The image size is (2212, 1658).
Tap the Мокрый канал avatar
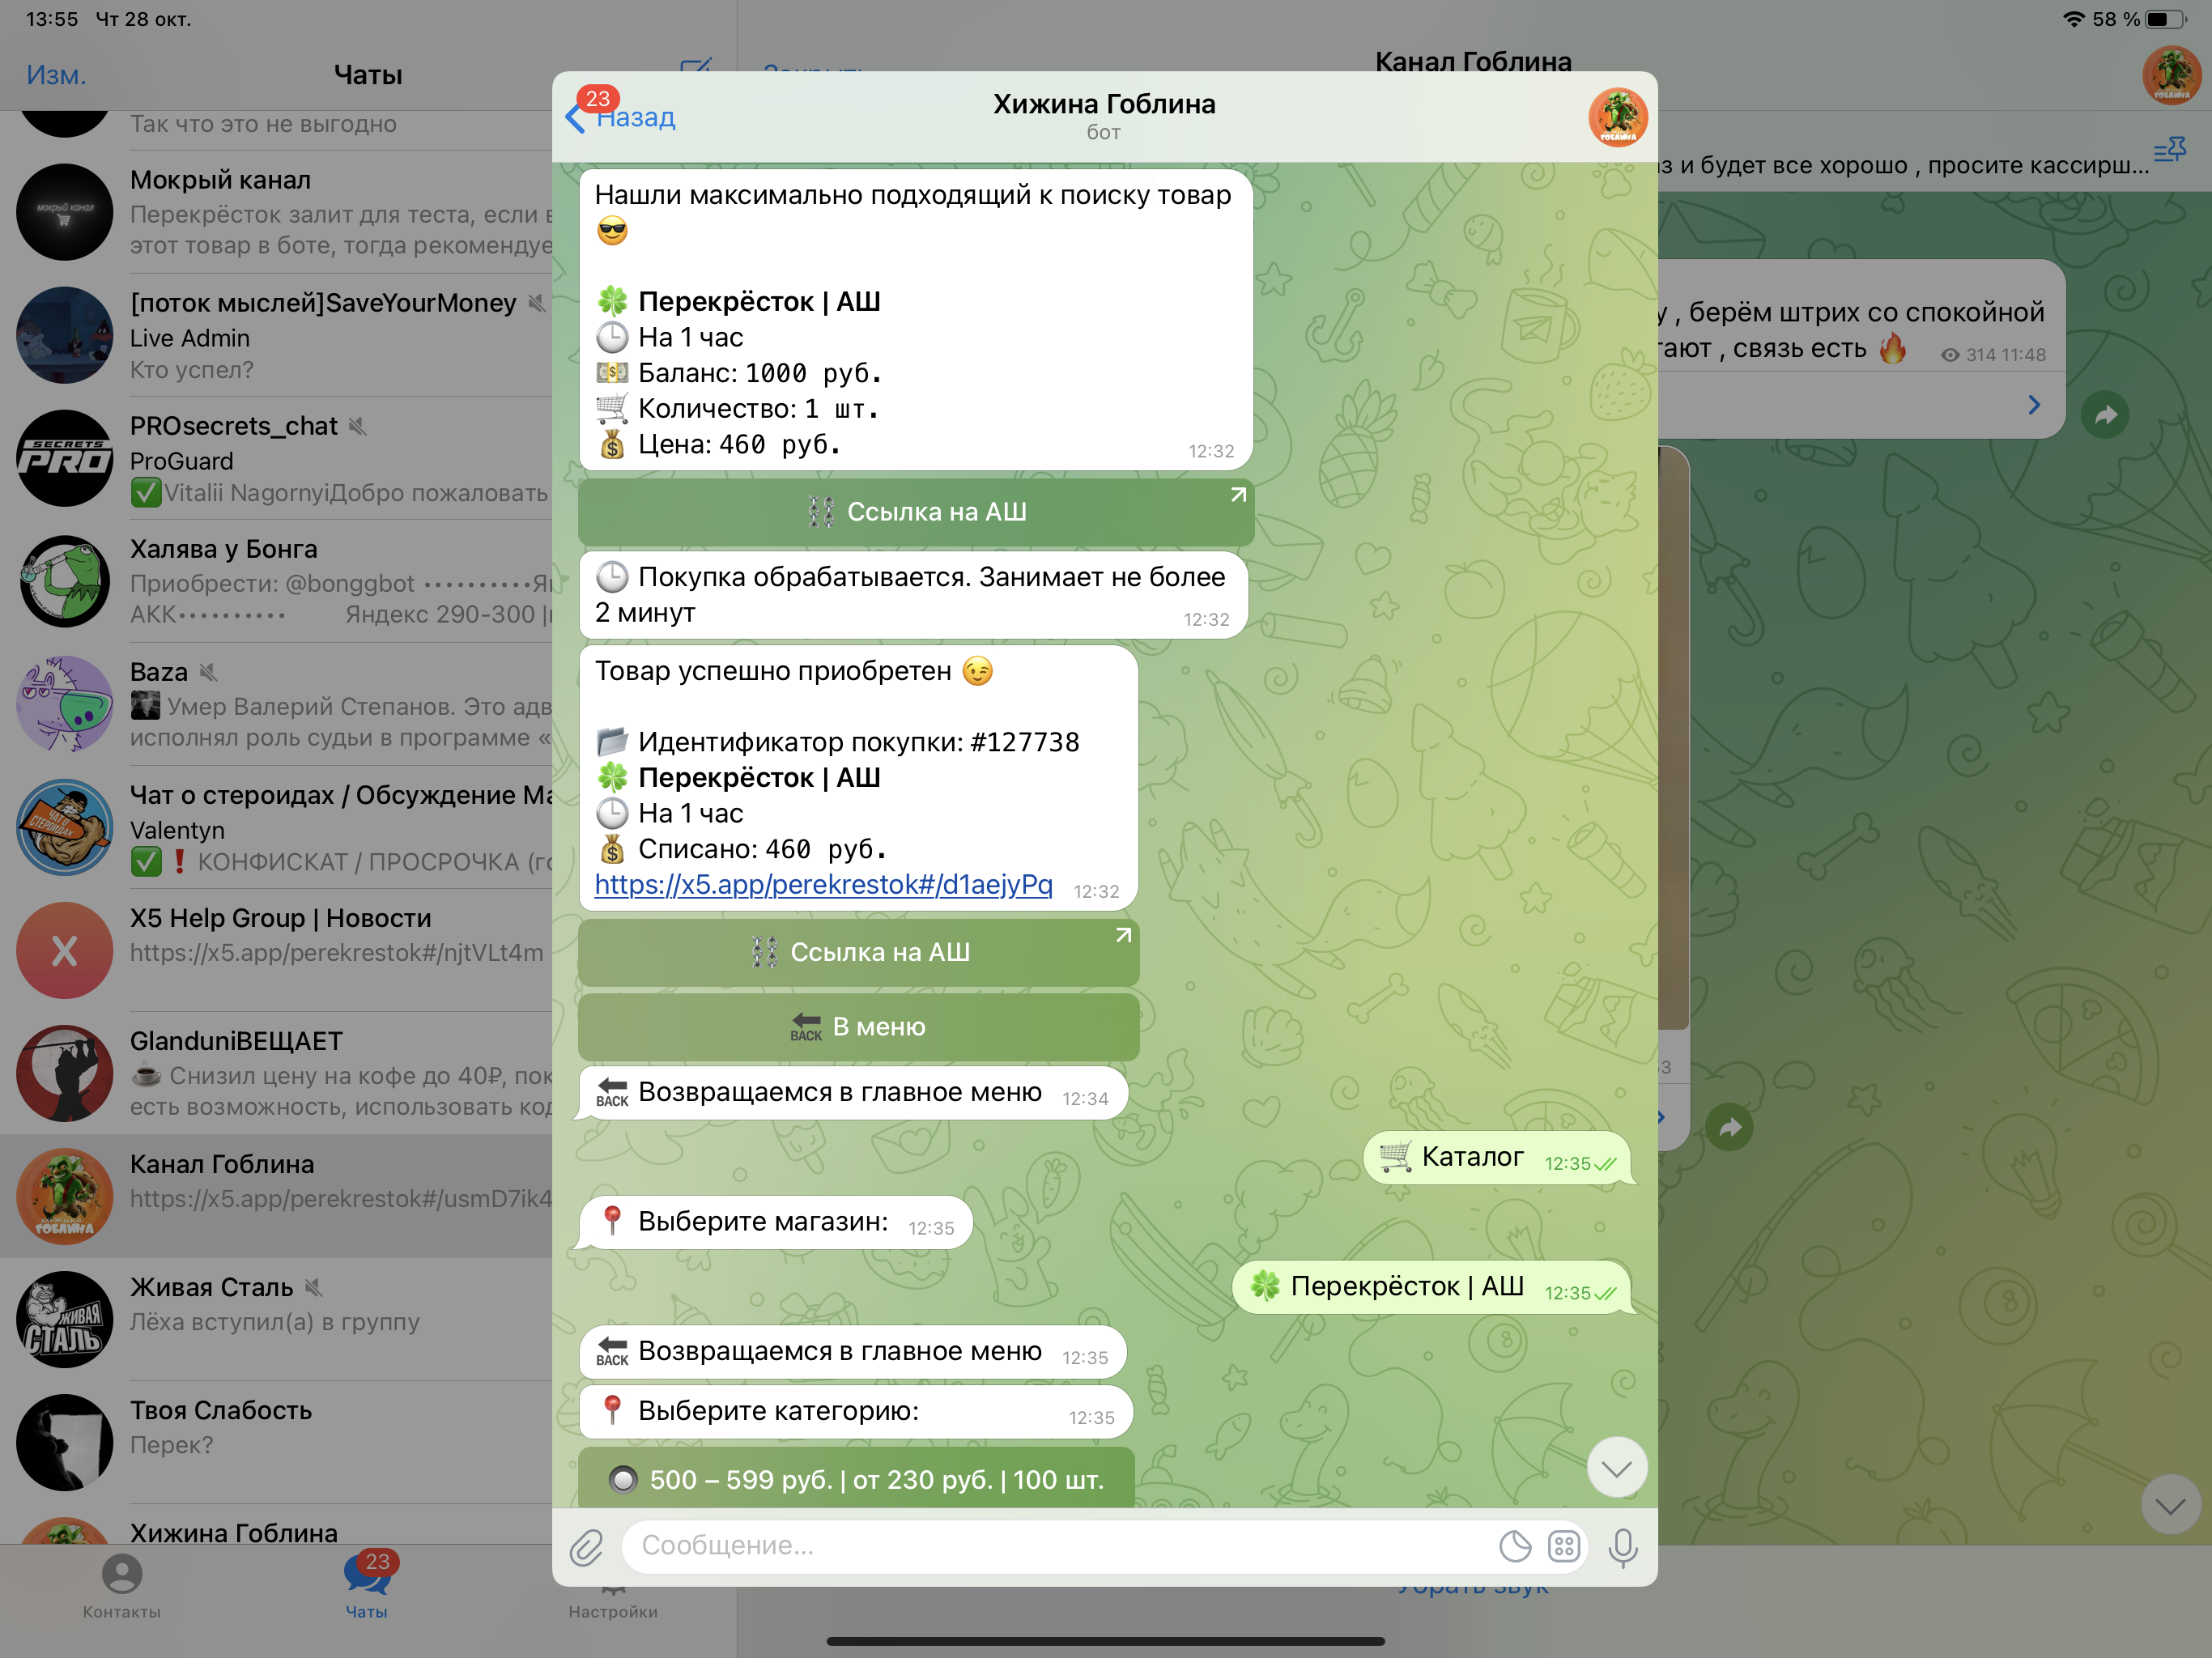tap(65, 212)
